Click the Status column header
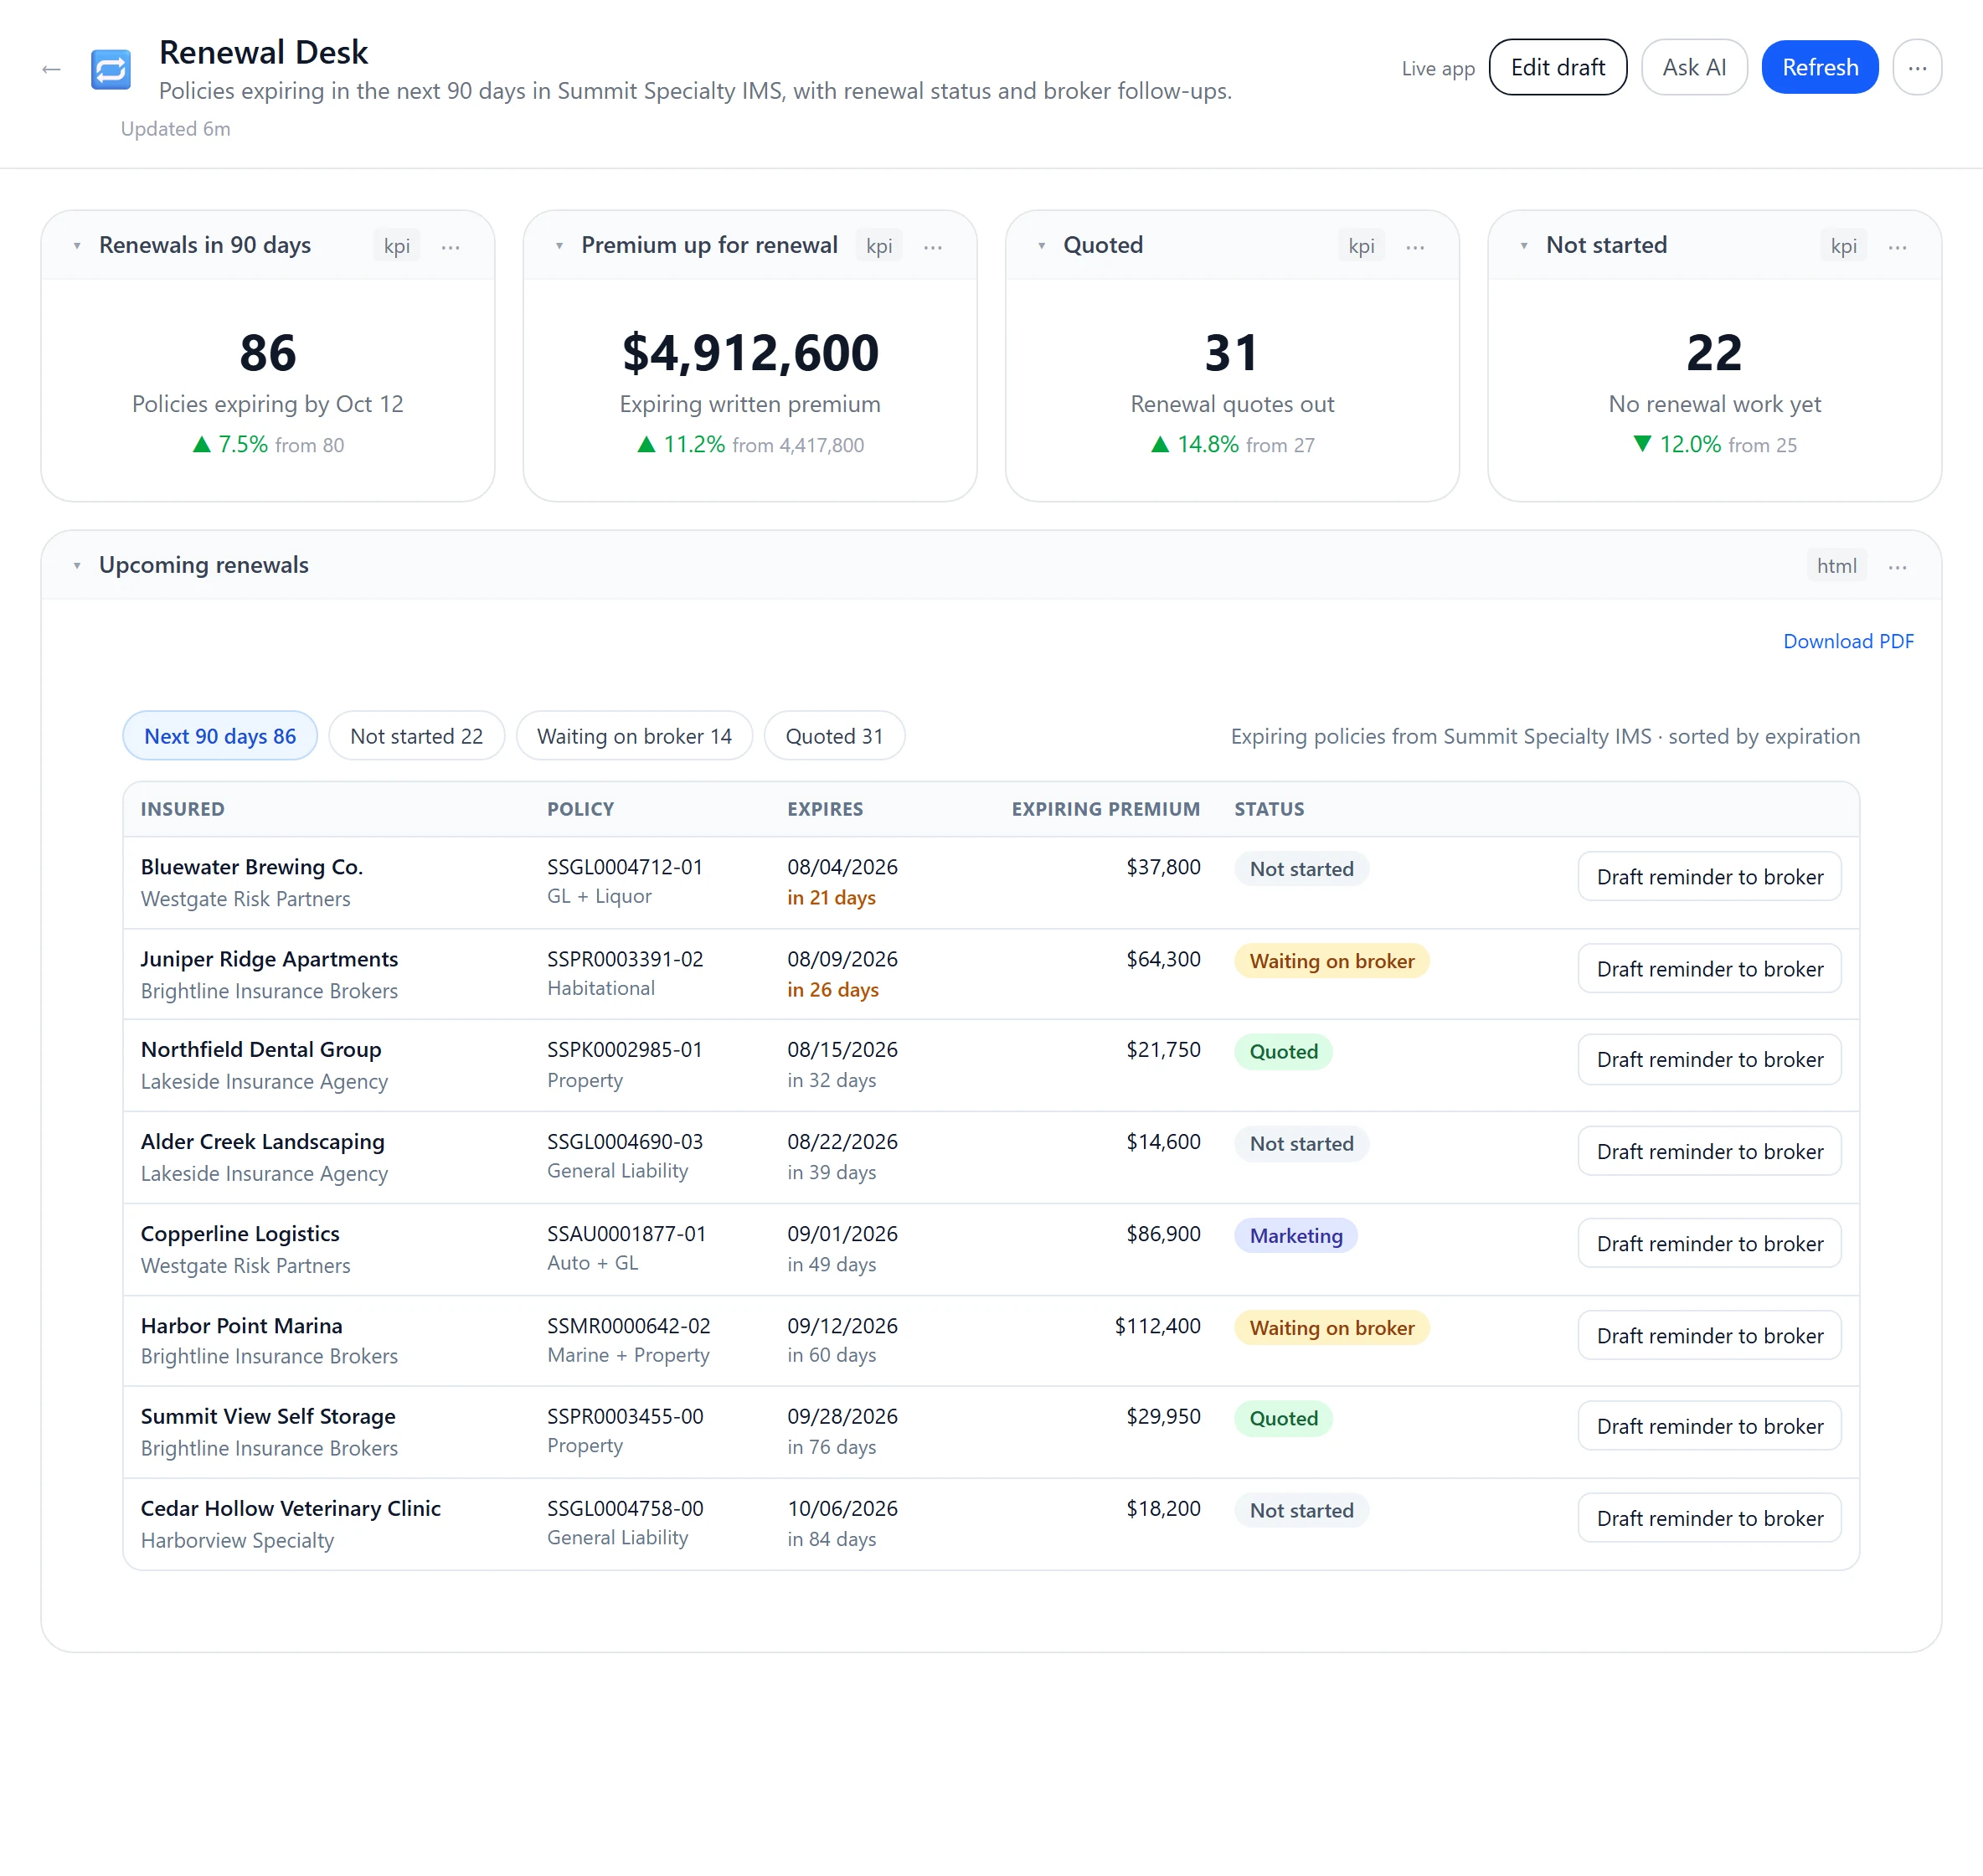The width and height of the screenshot is (1983, 1876). [1268, 809]
